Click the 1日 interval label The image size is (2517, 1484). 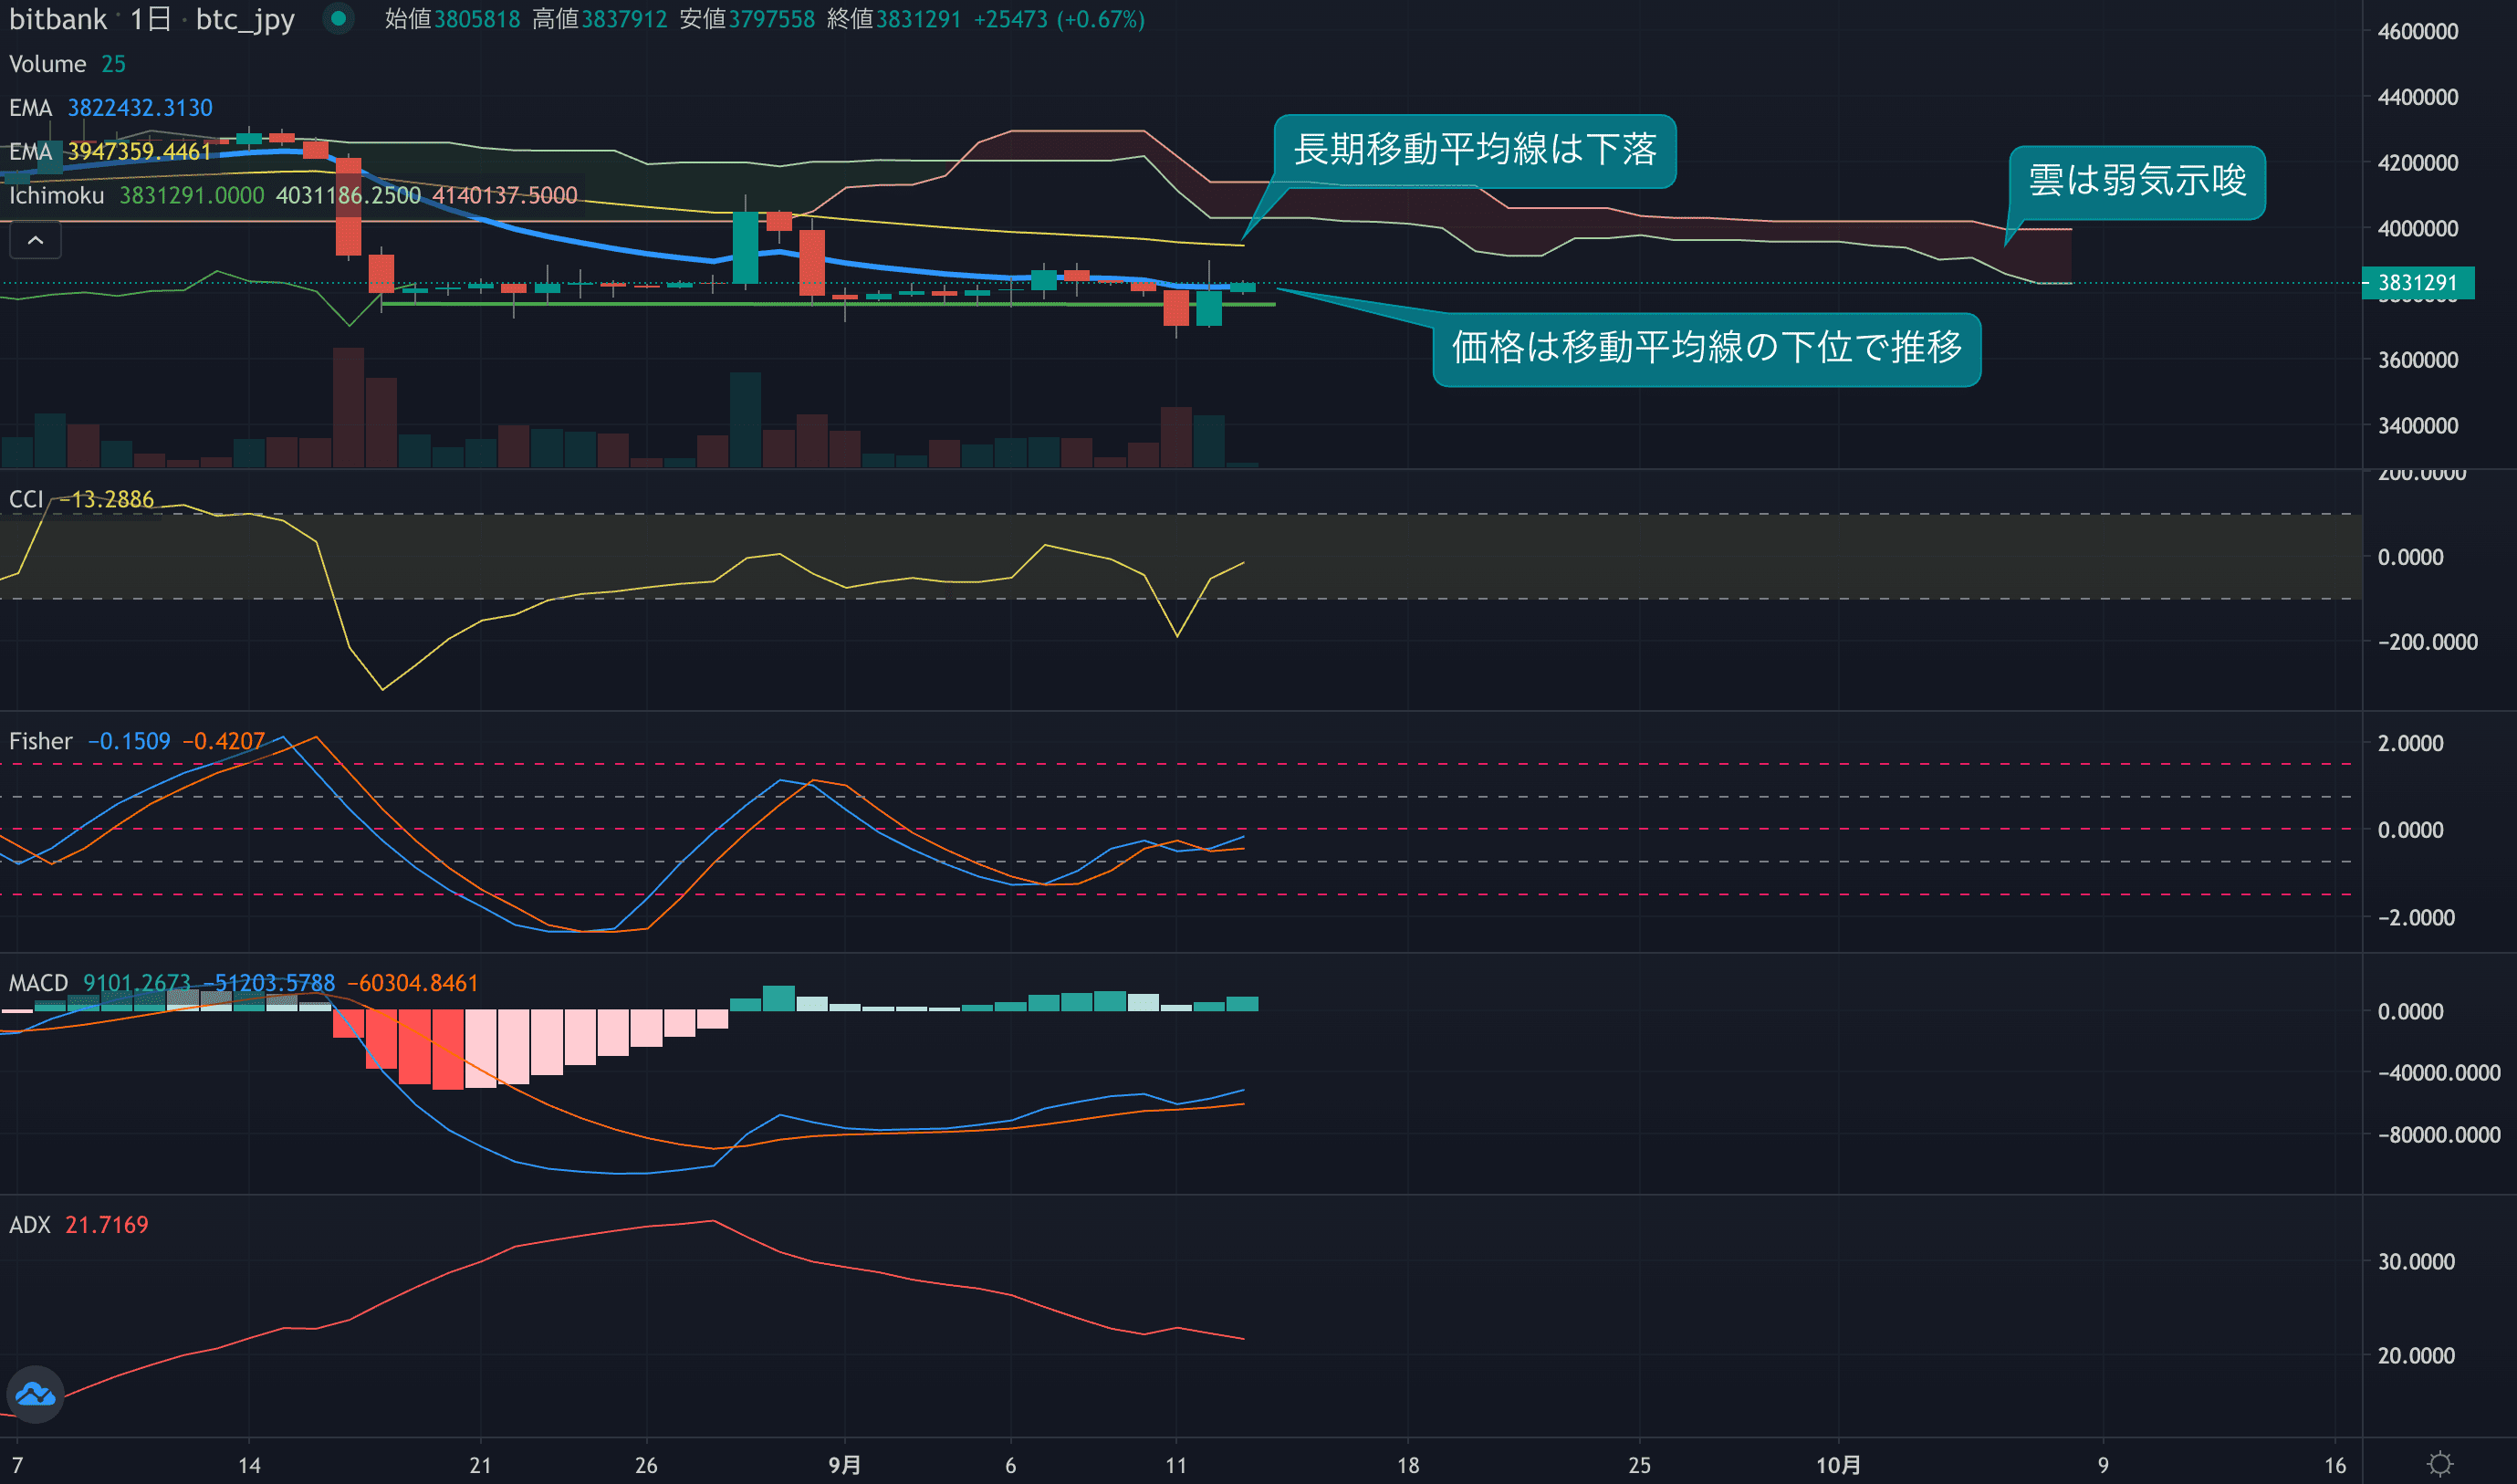(x=151, y=19)
